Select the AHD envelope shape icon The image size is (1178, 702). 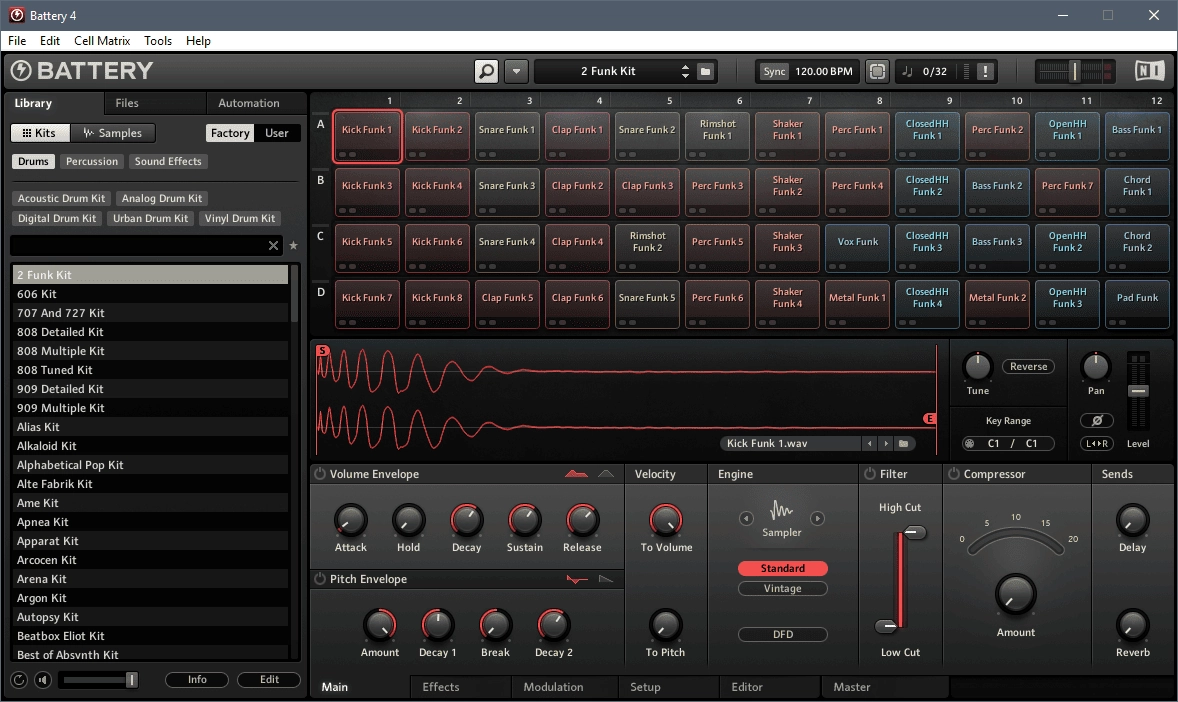606,474
